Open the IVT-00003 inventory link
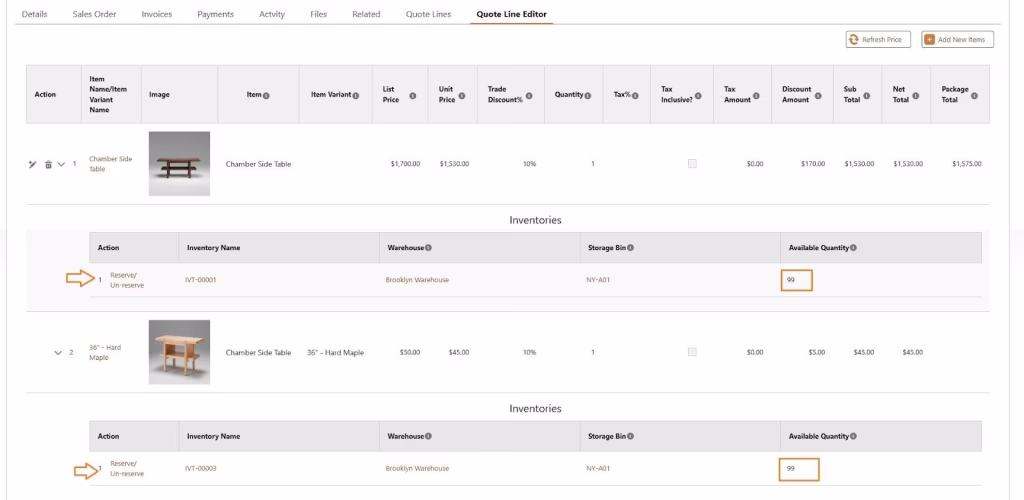Viewport: 1024px width, 500px height. point(201,468)
